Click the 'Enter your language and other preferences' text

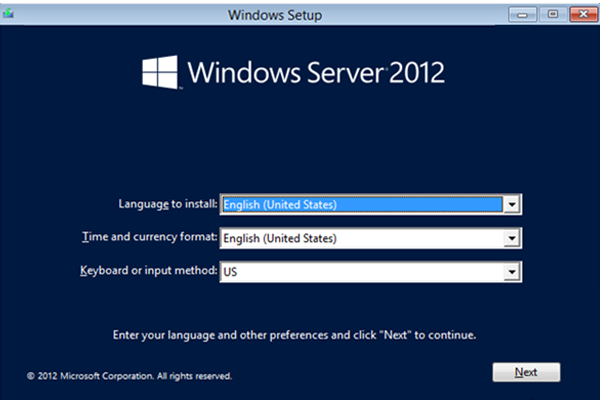coord(294,335)
